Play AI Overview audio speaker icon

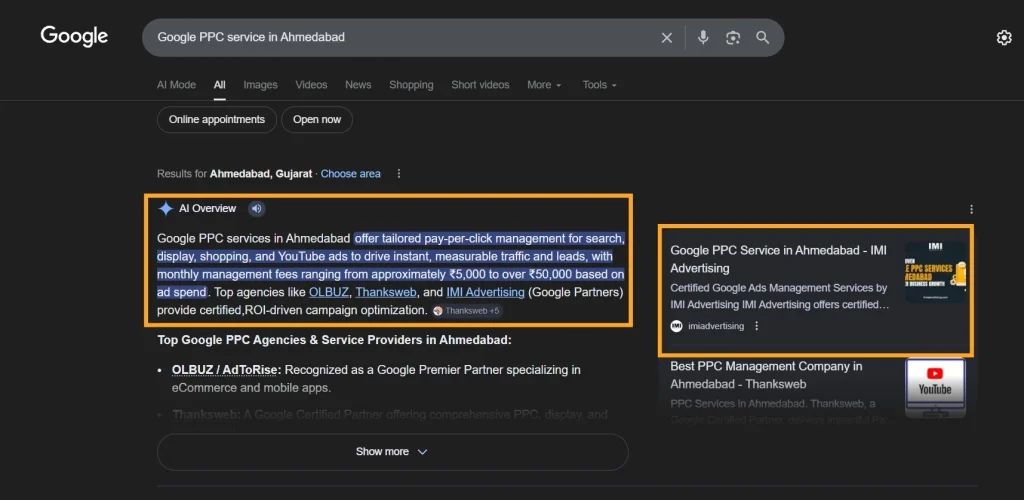pos(257,209)
